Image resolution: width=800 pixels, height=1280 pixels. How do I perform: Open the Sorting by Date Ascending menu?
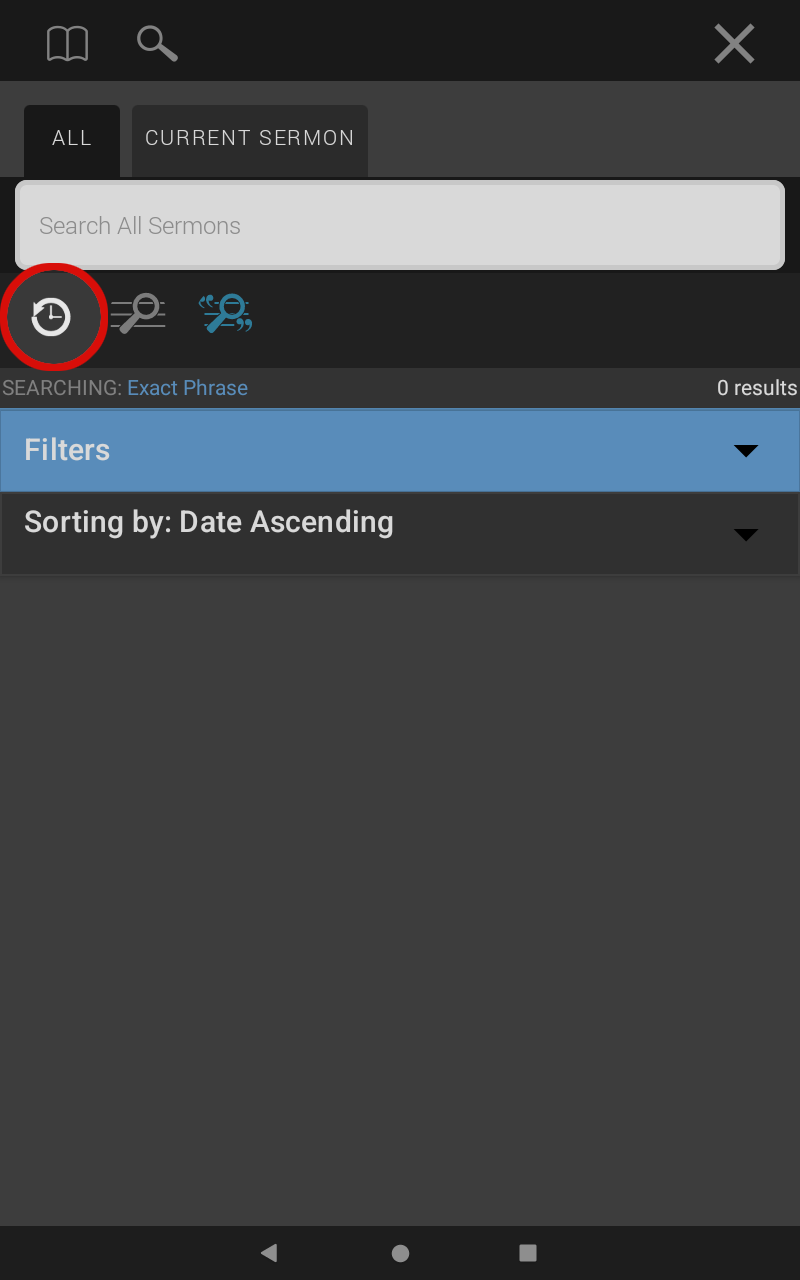tap(400, 533)
